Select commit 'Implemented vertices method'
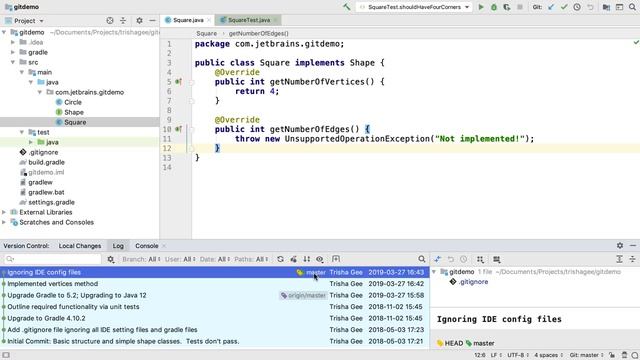This screenshot has width=640, height=360. 215,284
